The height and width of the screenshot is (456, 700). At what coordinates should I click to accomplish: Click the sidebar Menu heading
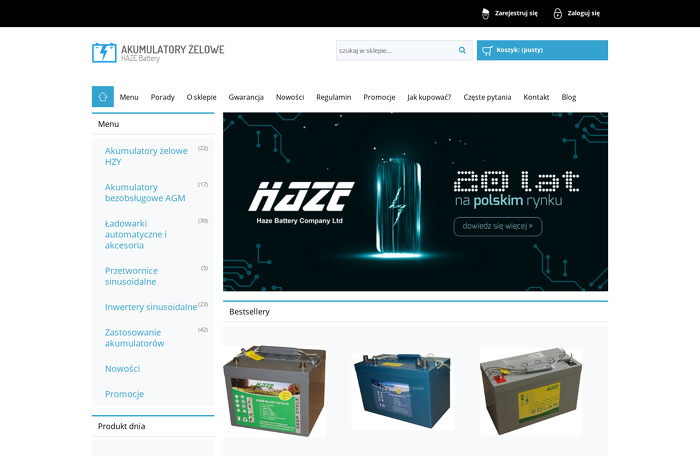[x=108, y=124]
